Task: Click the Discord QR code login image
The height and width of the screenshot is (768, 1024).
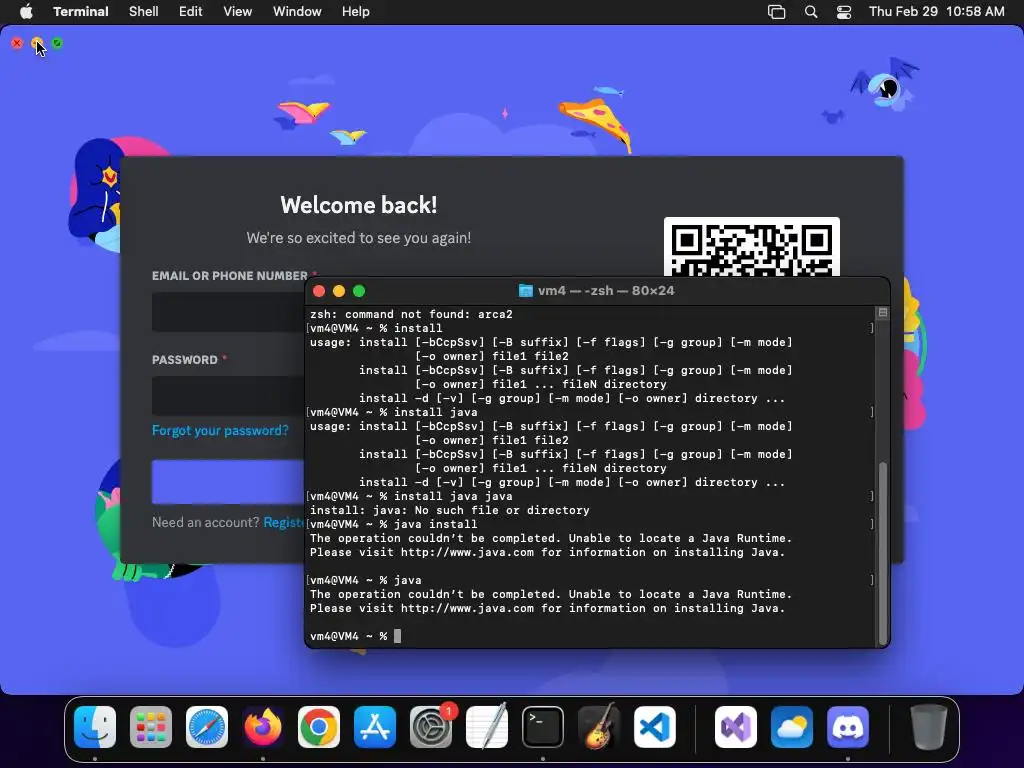Action: (752, 247)
